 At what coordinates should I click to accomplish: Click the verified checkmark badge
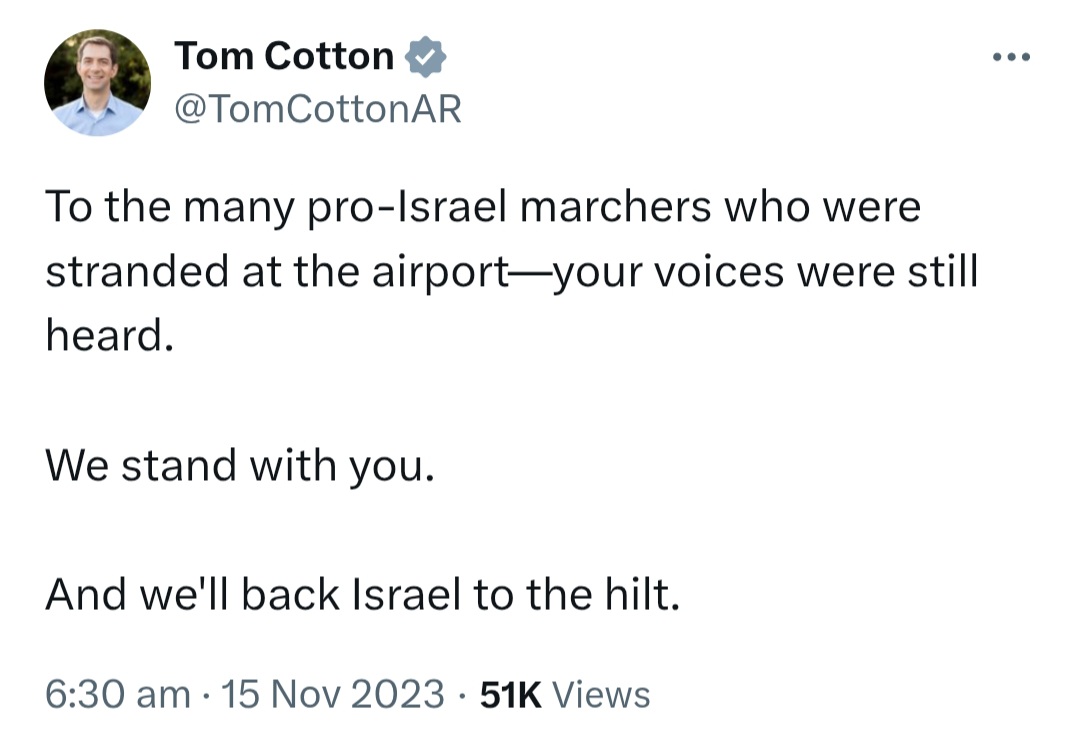425,56
